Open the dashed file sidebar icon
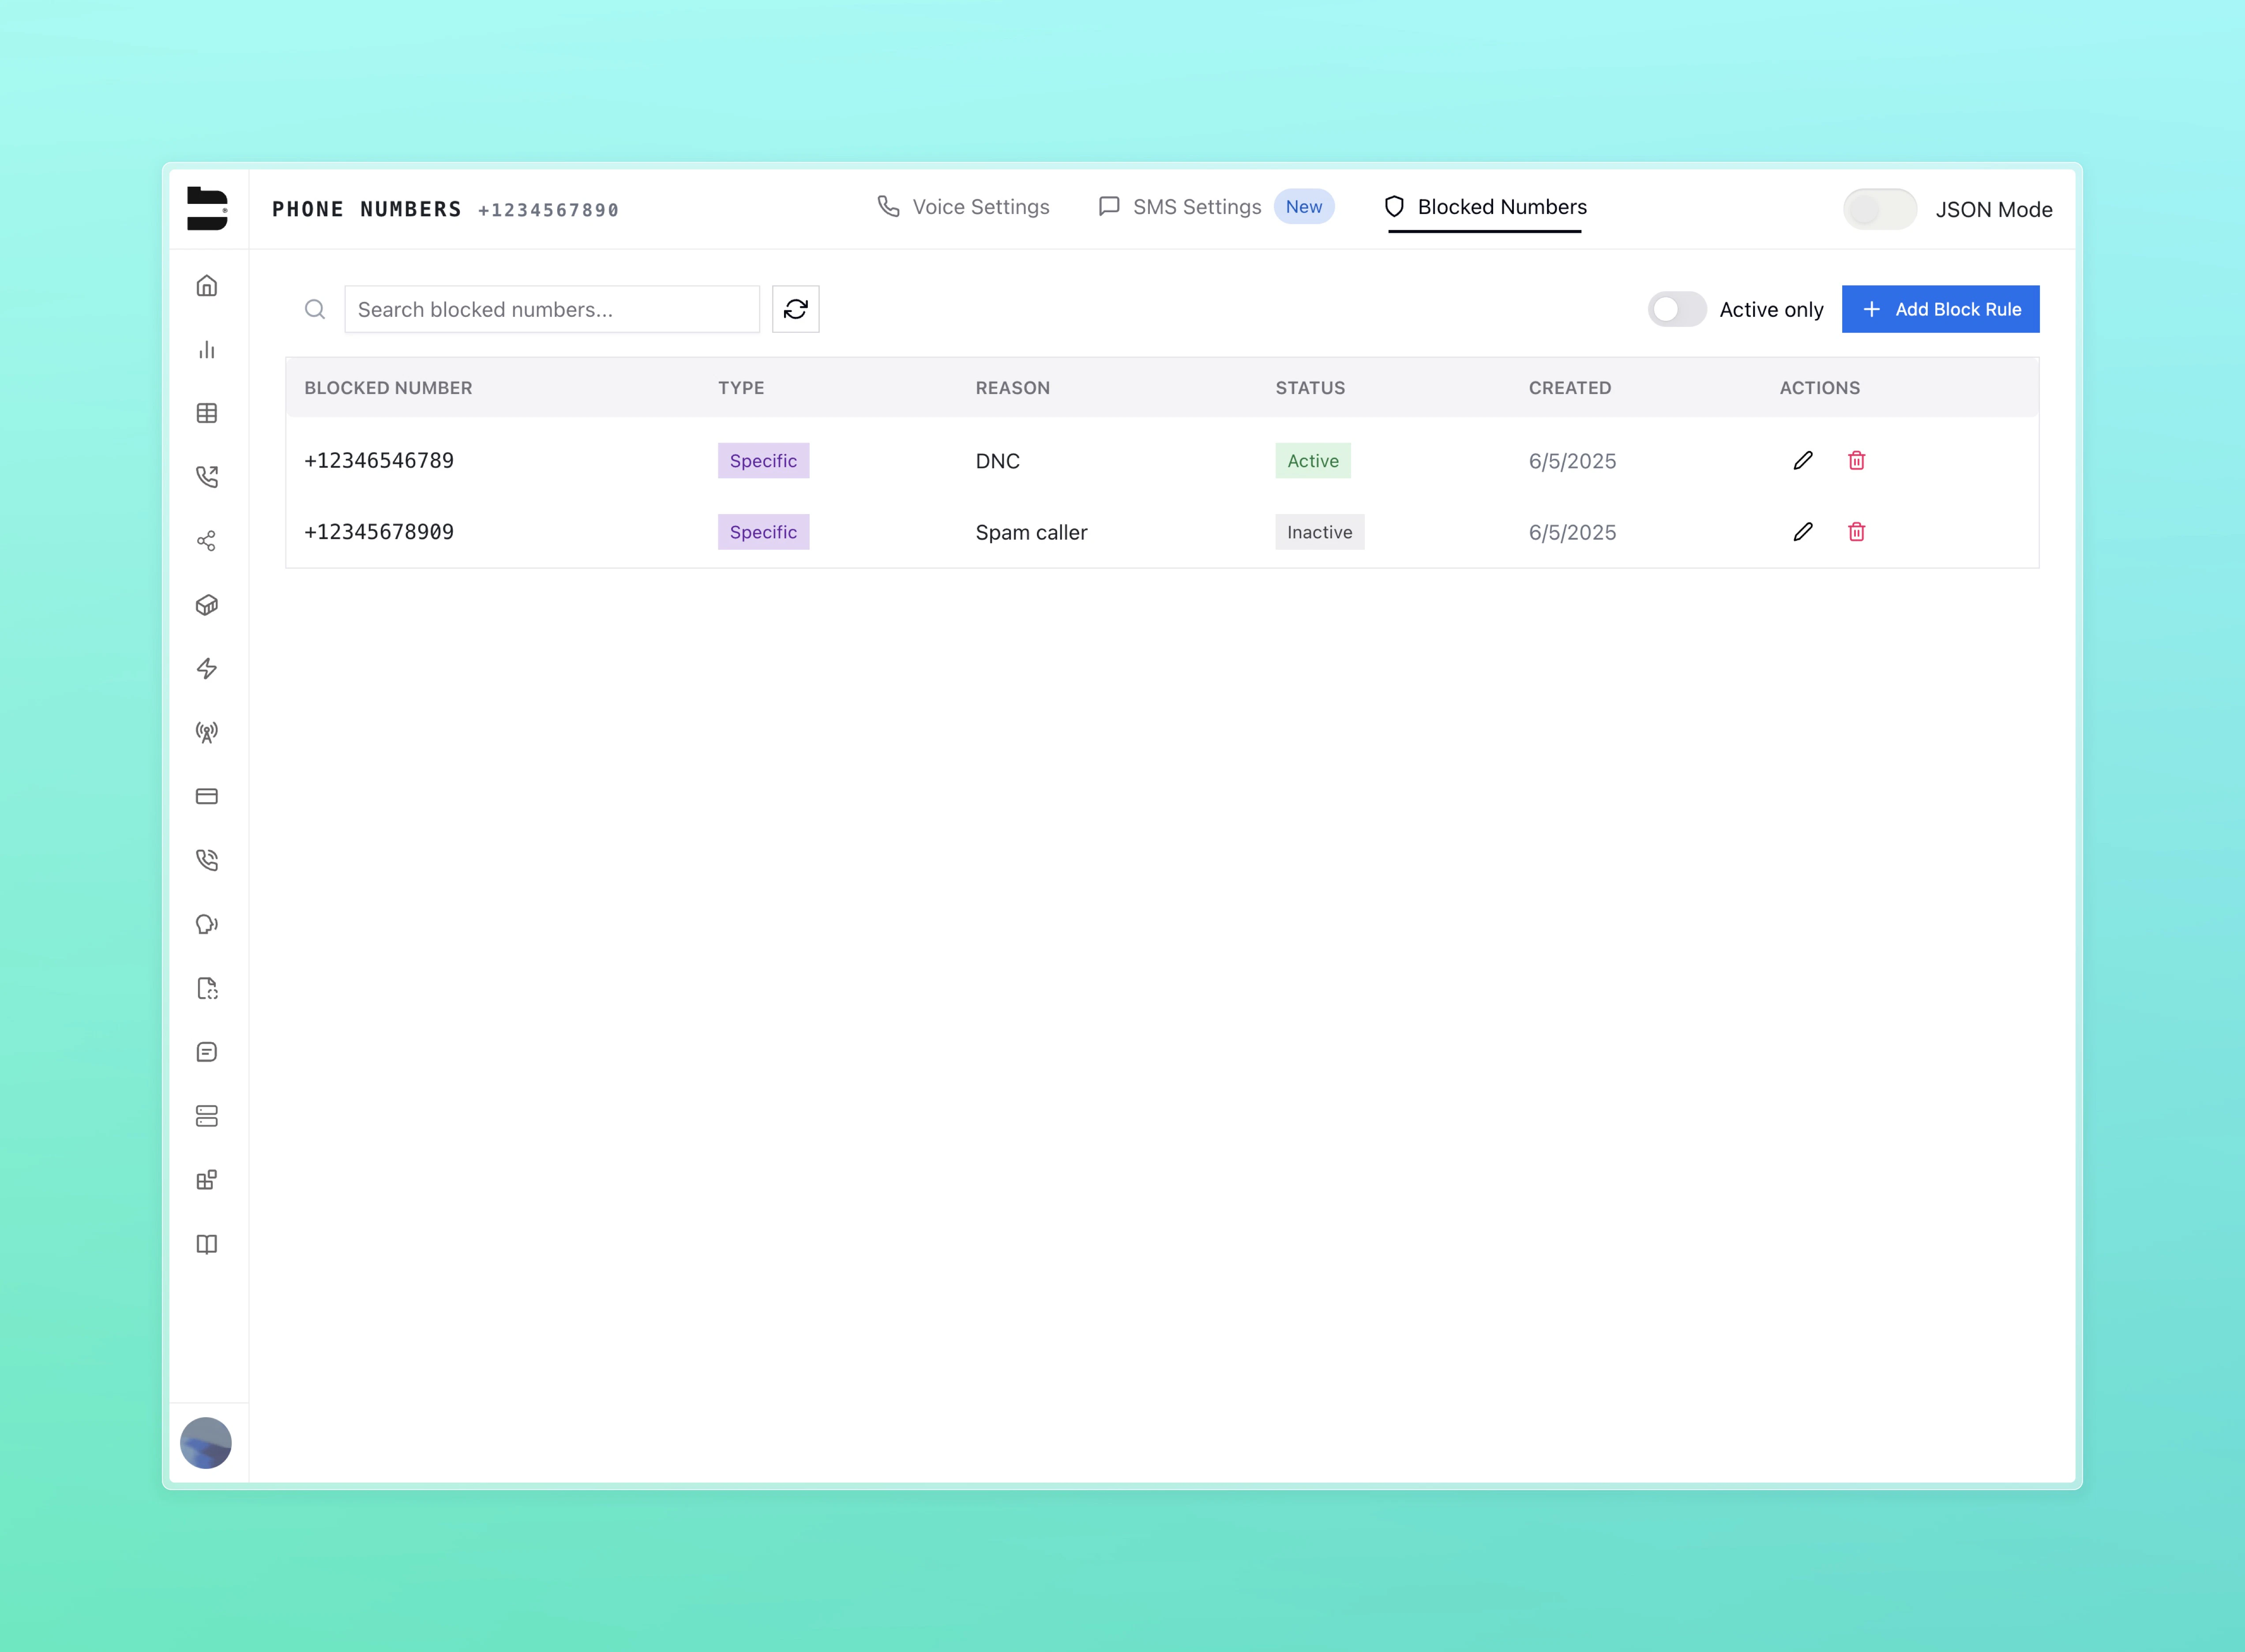 (x=207, y=988)
